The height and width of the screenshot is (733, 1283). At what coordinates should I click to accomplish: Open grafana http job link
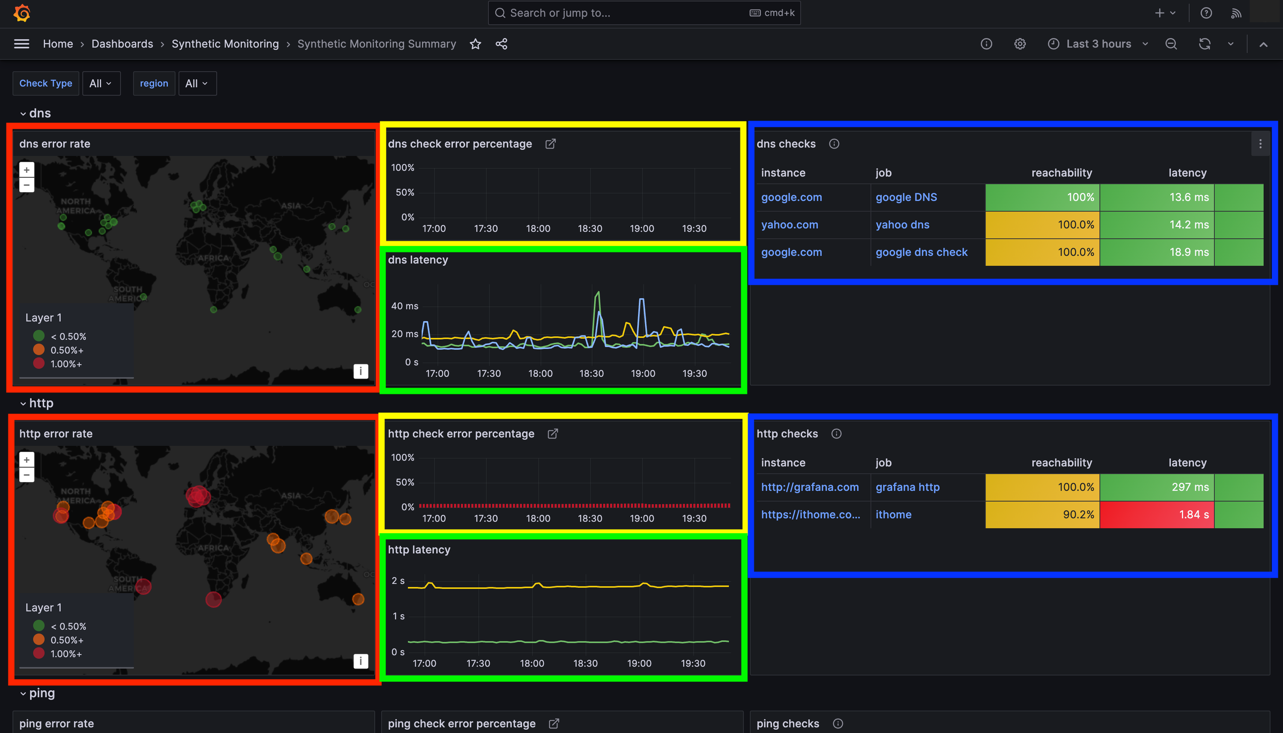click(x=907, y=487)
